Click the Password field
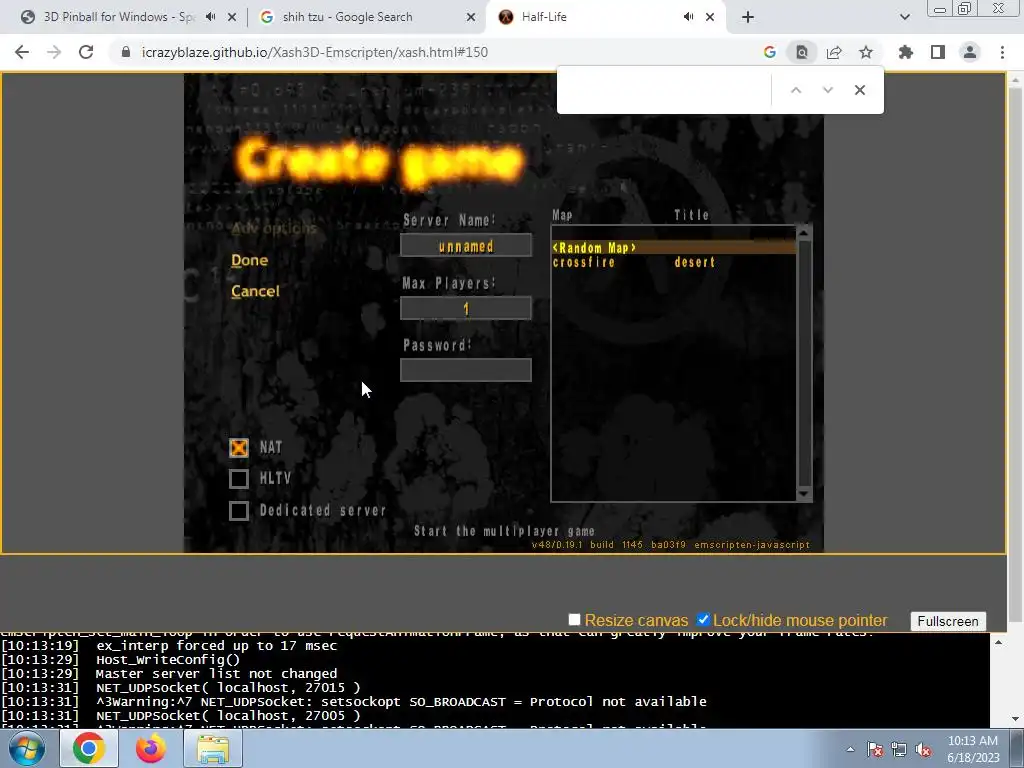Viewport: 1024px width, 768px height. pos(466,370)
